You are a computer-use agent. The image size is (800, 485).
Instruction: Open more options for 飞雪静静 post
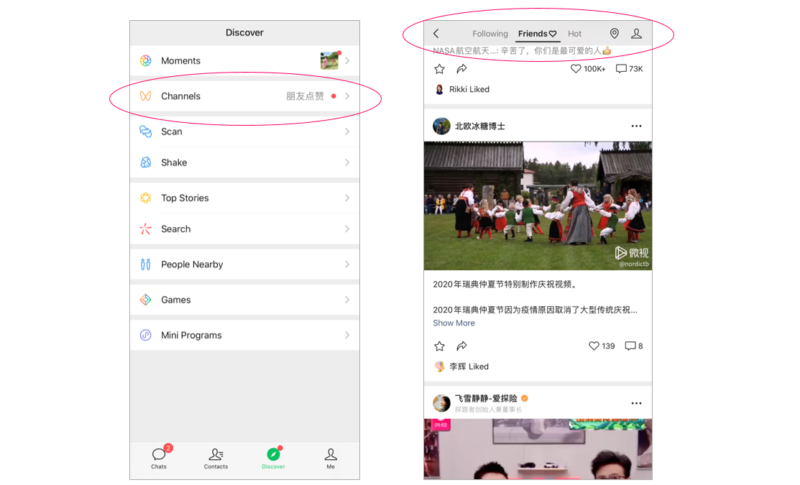click(636, 403)
